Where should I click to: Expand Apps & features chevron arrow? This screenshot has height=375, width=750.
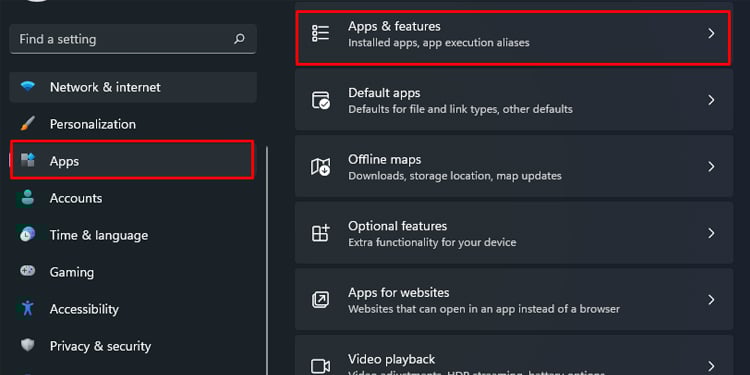pos(711,33)
